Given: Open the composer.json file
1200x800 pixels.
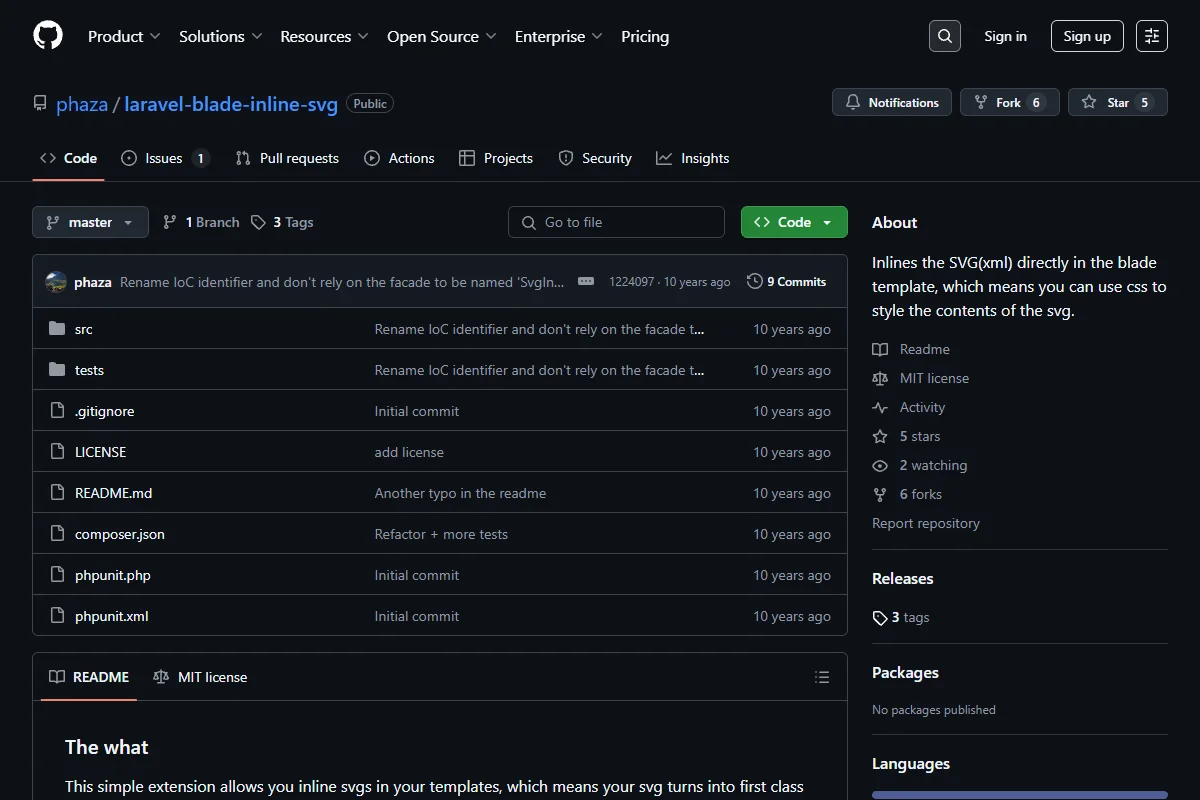Looking at the screenshot, I should 120,534.
